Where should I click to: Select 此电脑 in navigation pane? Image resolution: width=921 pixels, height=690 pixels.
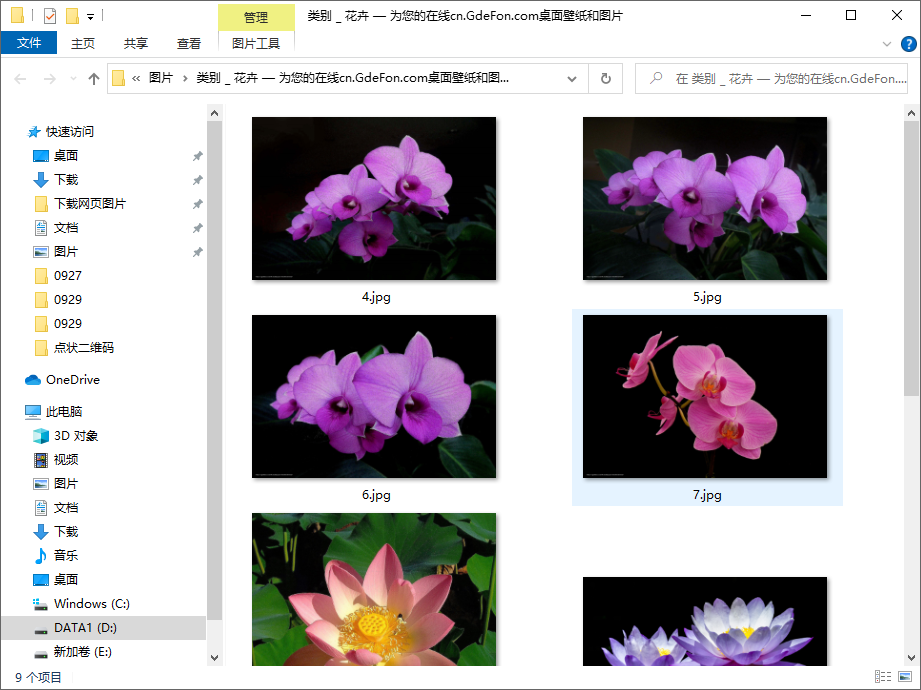tap(64, 412)
